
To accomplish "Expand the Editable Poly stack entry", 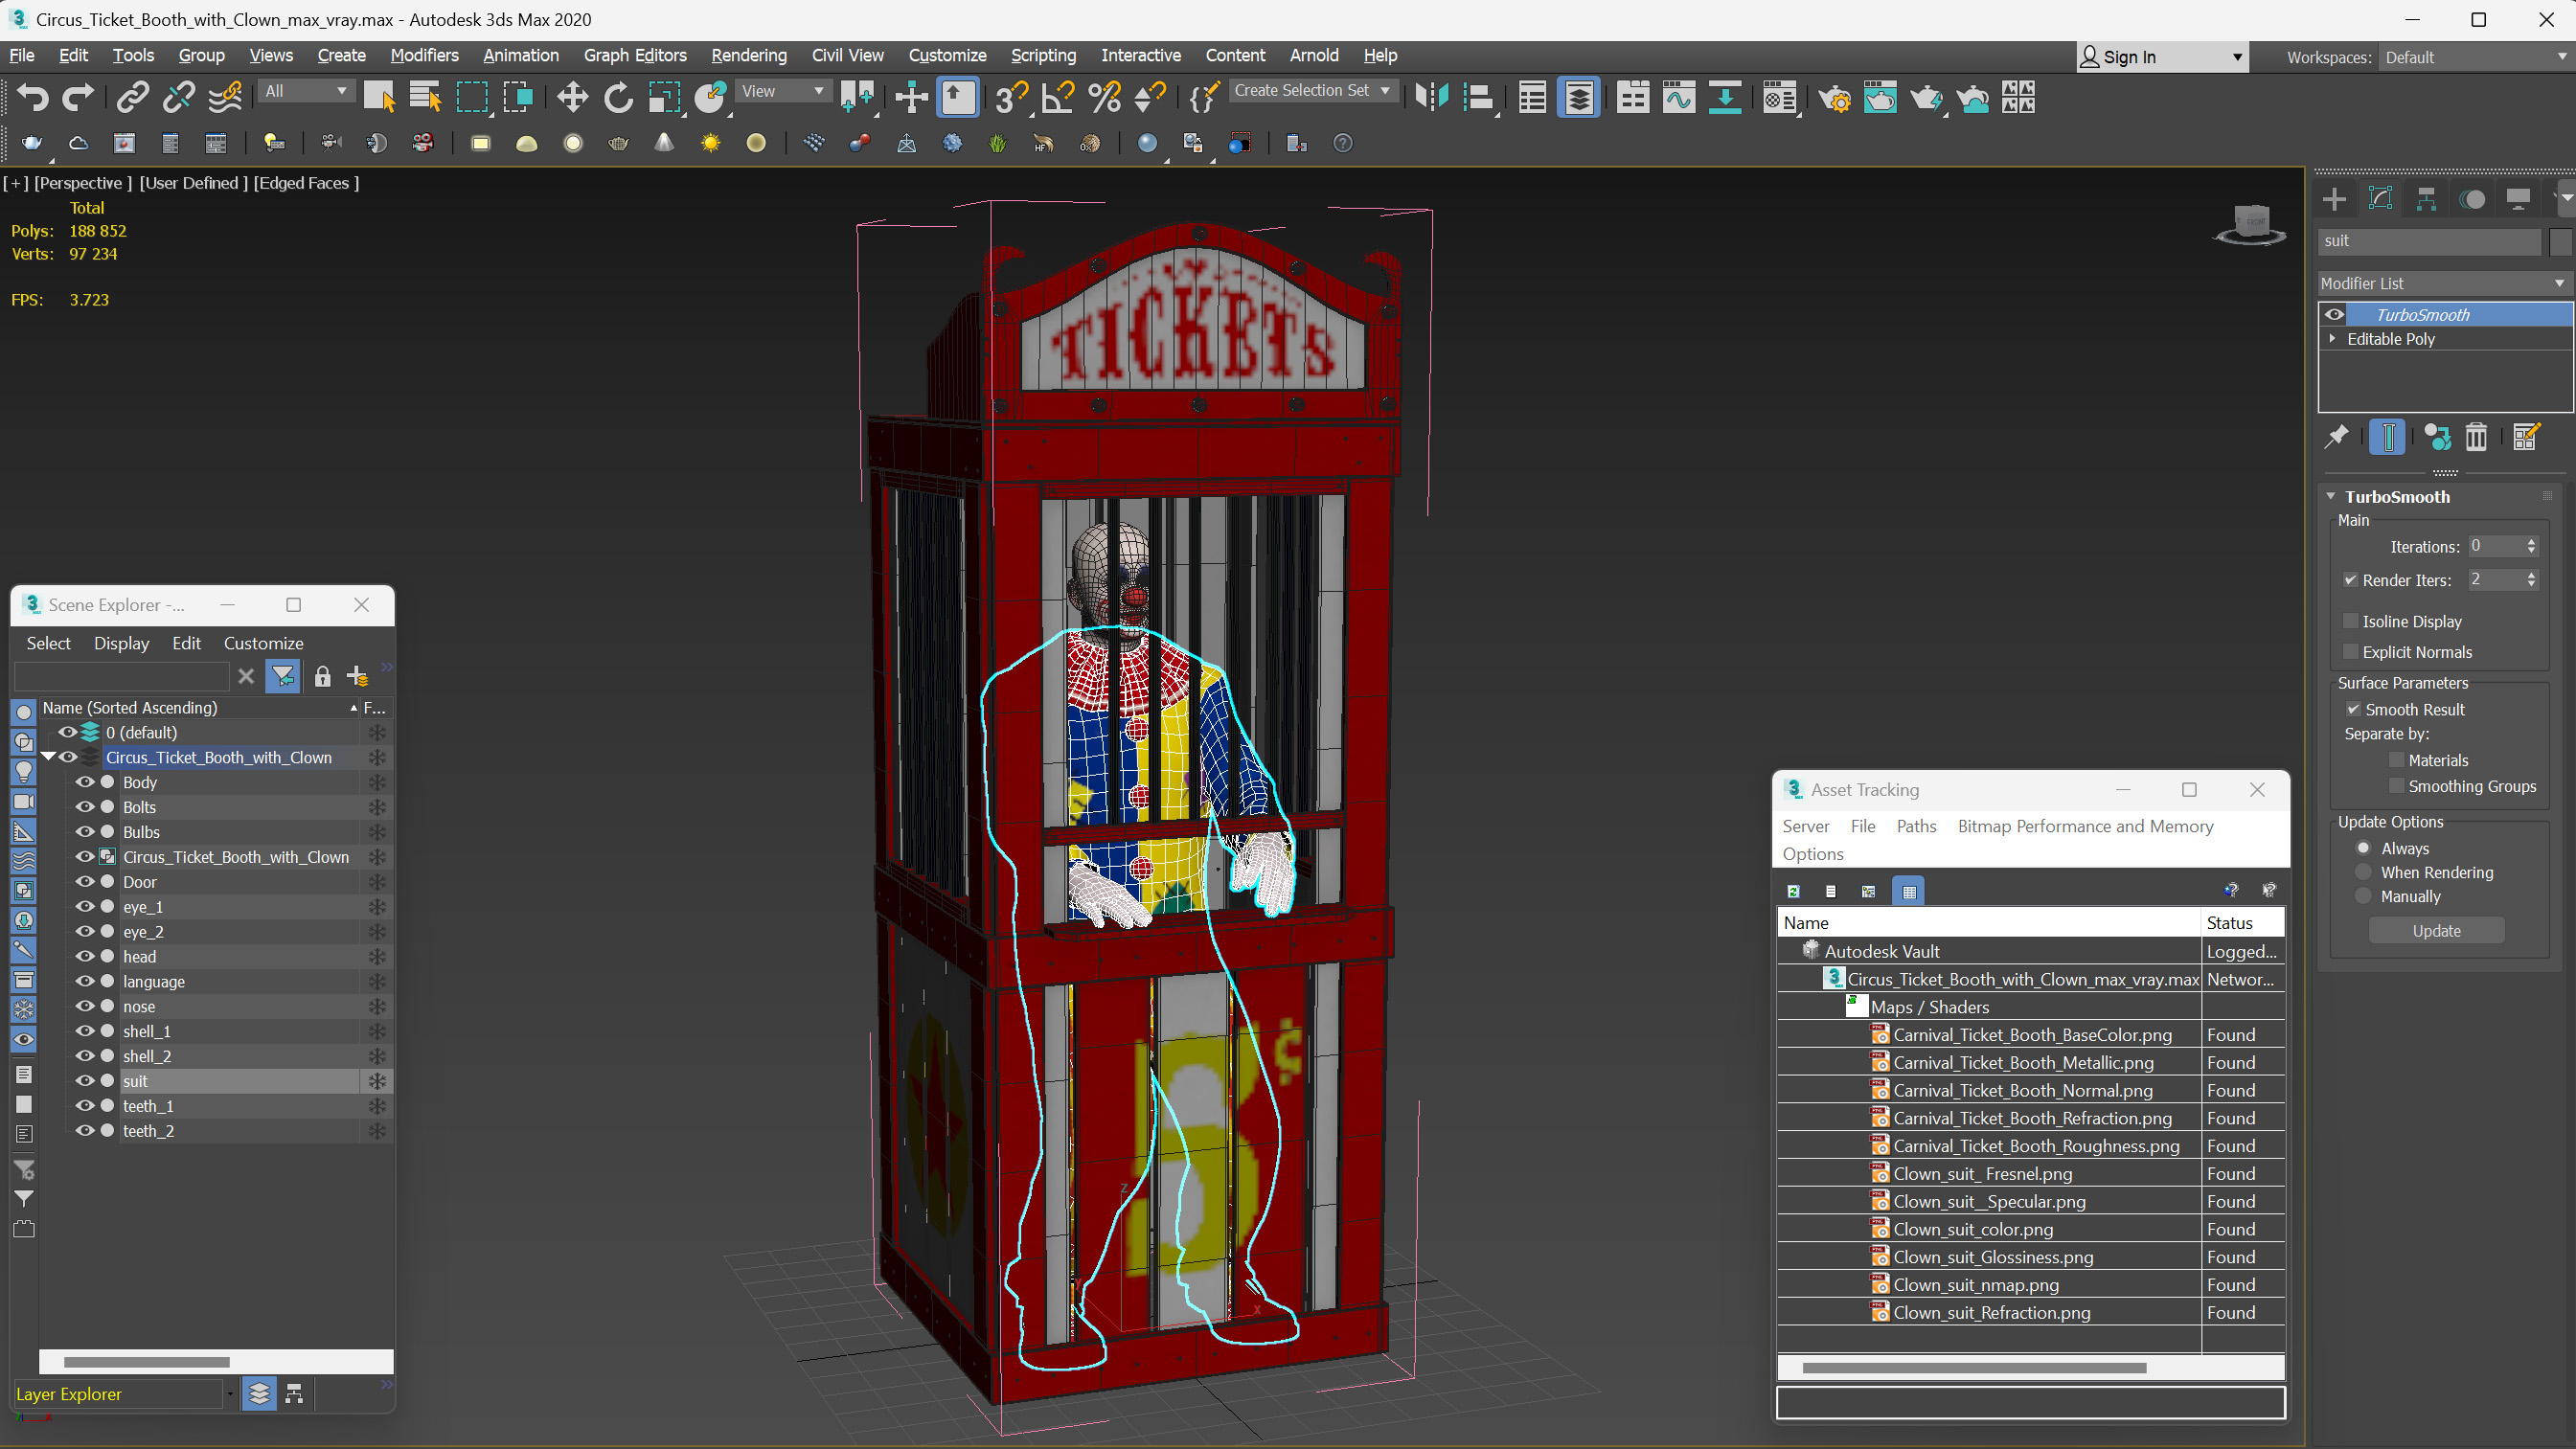I will [2333, 339].
